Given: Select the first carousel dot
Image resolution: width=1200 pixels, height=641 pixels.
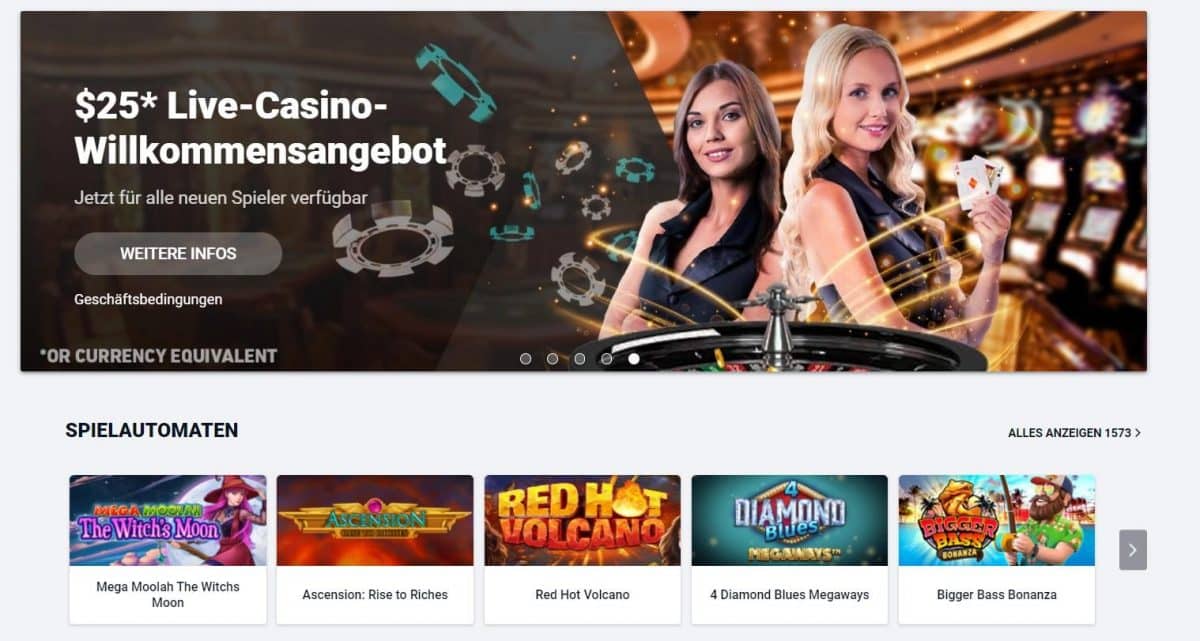Looking at the screenshot, I should click(x=525, y=358).
